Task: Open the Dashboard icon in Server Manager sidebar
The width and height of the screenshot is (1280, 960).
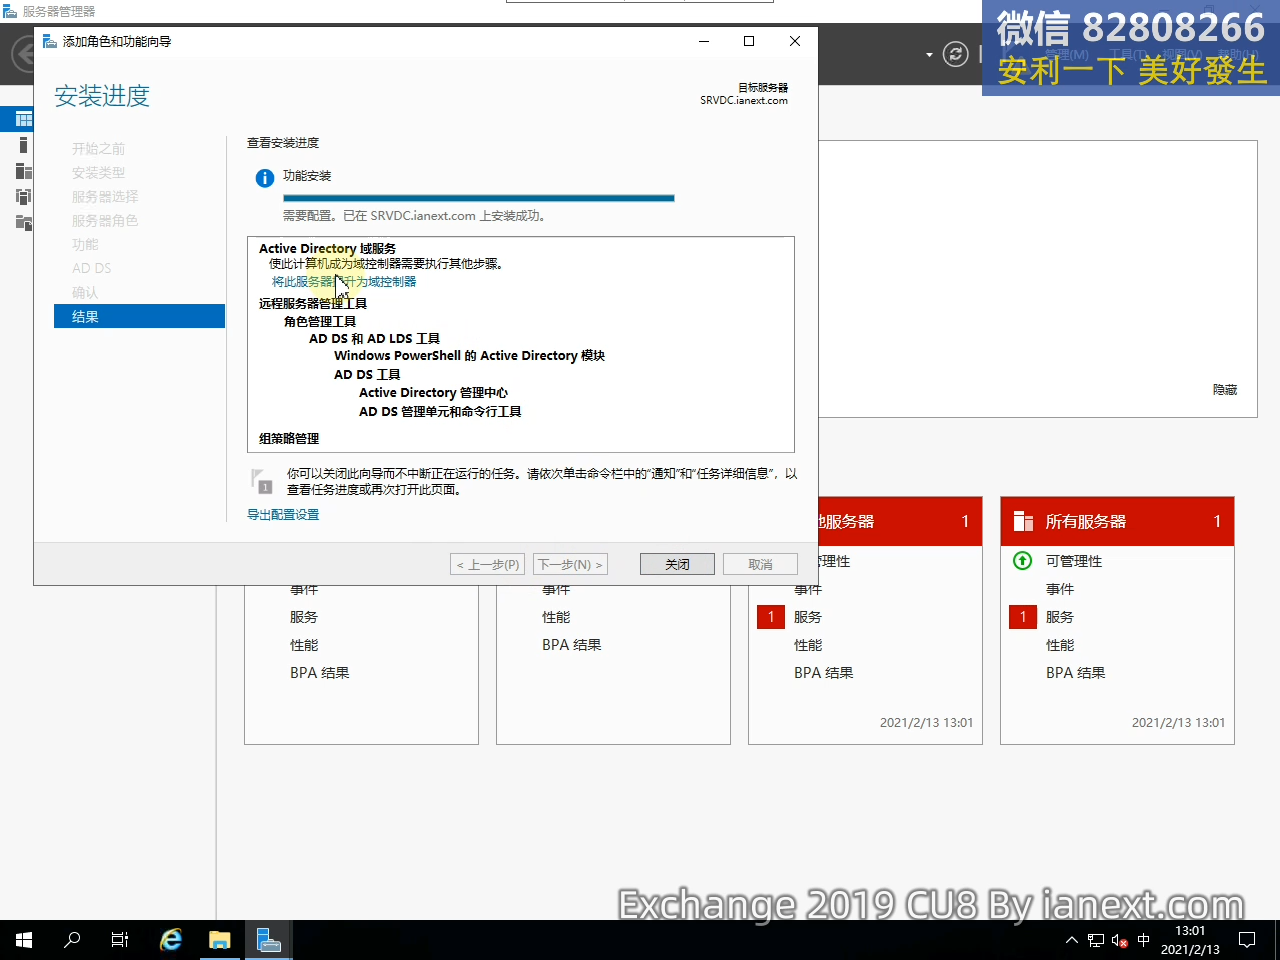Action: 24,119
